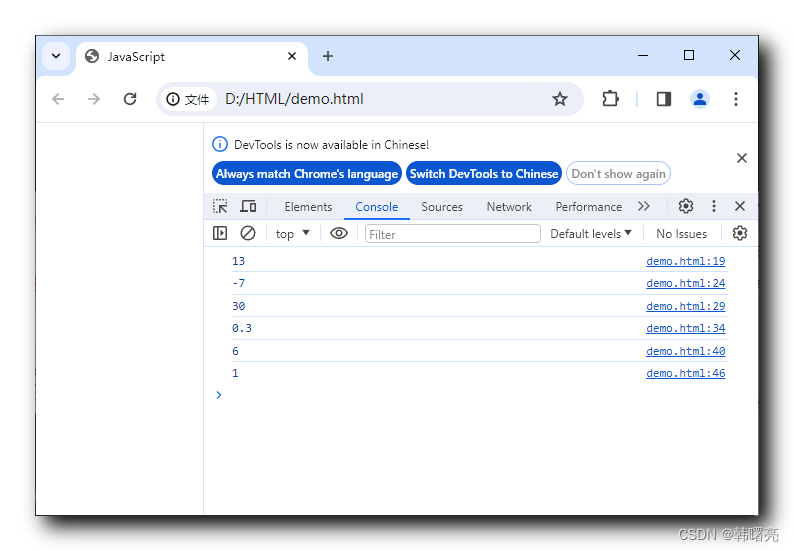Select the Console tab
This screenshot has width=794, height=551.
tap(377, 207)
